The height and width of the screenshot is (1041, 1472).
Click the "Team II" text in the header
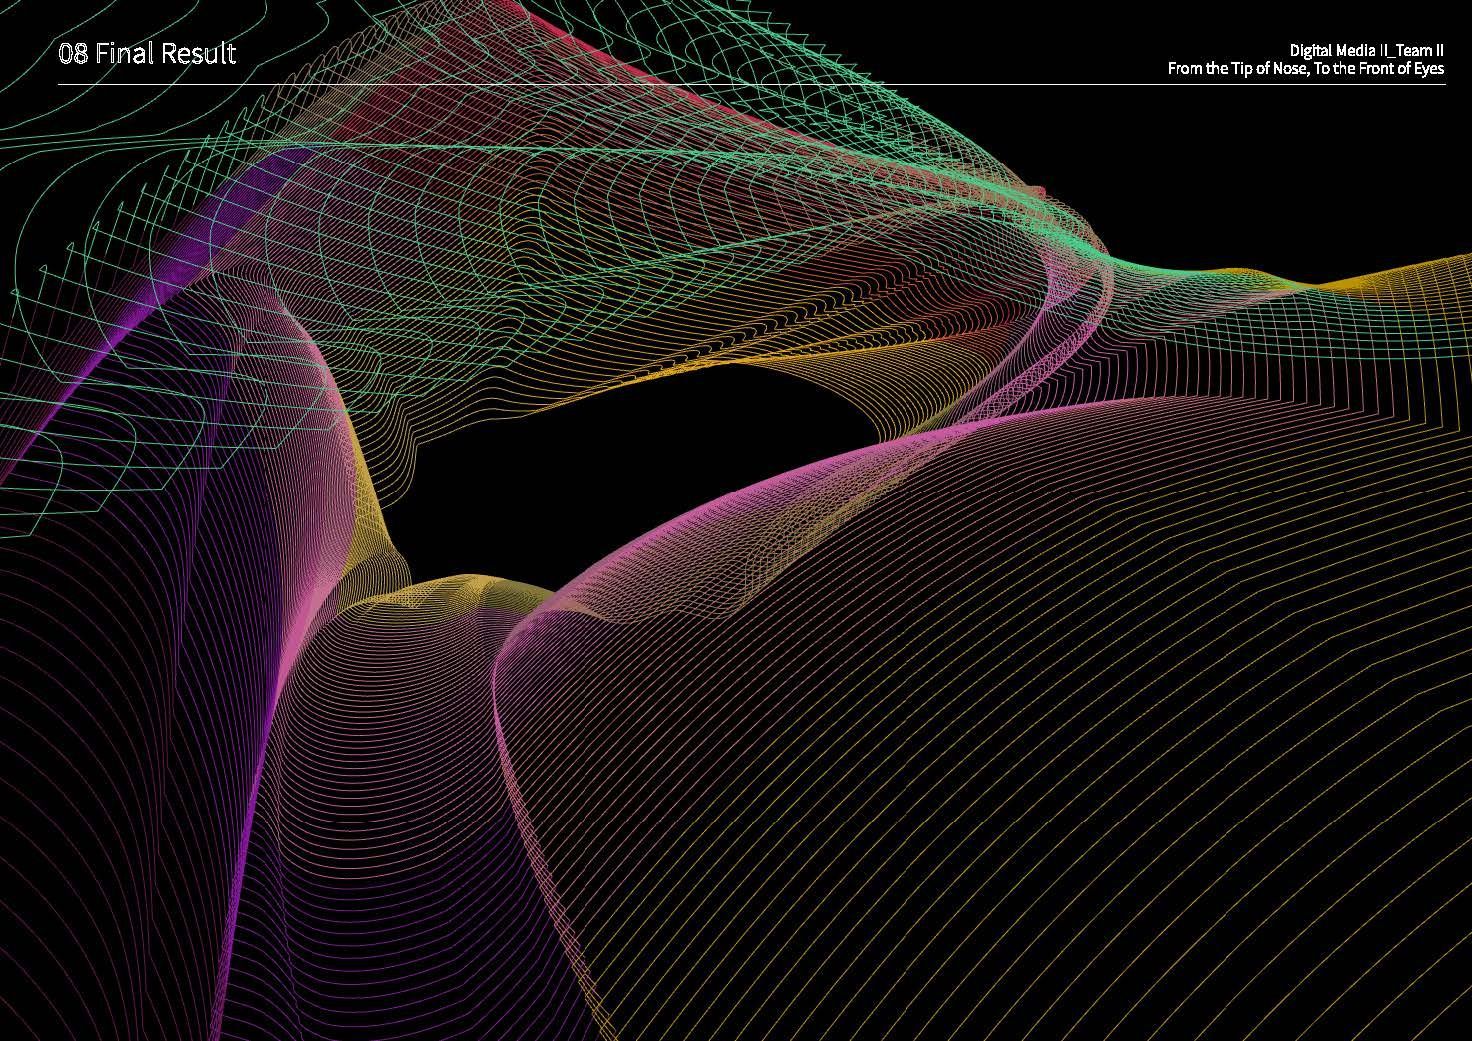pos(1417,50)
